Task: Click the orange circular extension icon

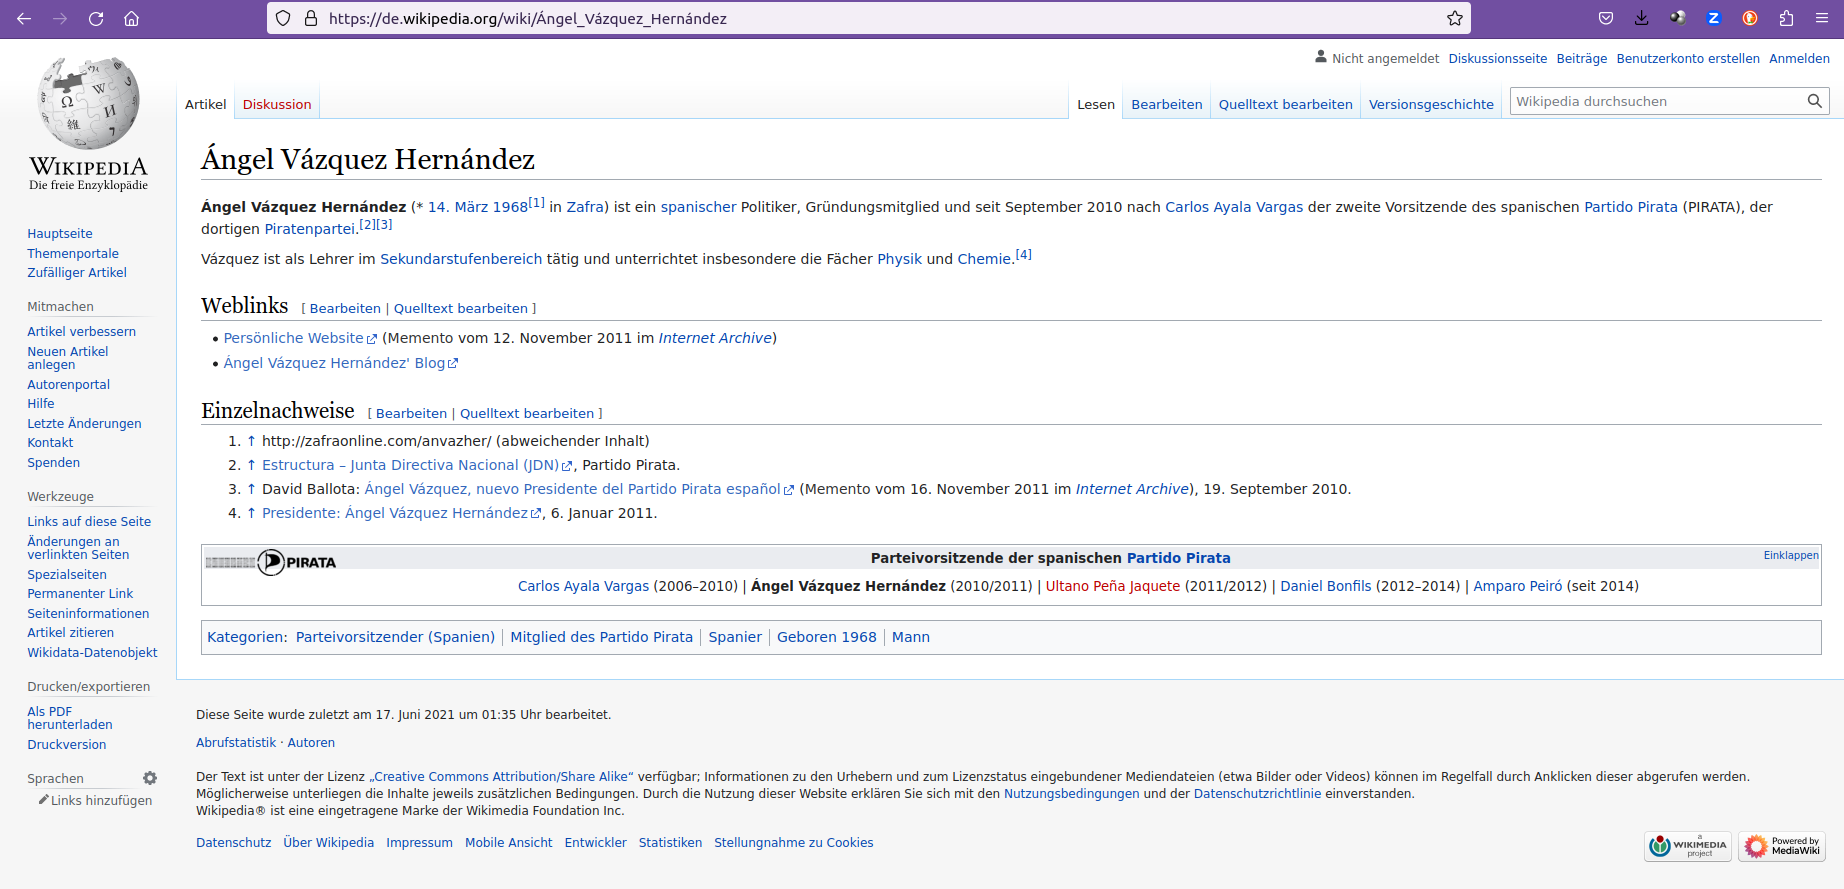Action: (x=1750, y=18)
